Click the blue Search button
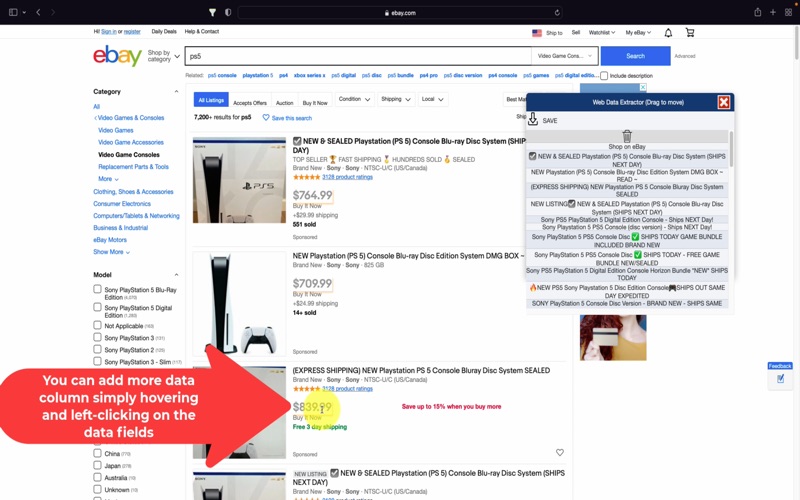This screenshot has height=500, width=800. [635, 56]
